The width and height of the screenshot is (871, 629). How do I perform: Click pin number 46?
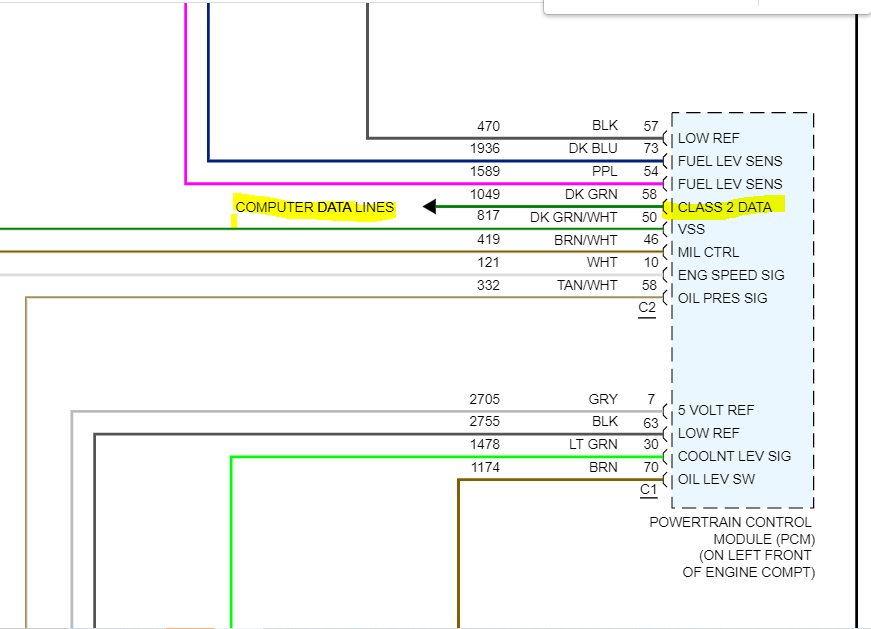650,240
